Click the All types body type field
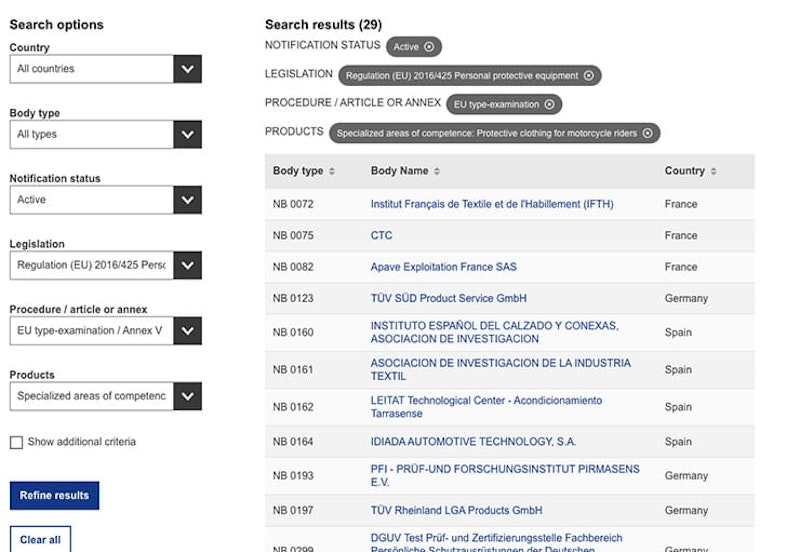Screen dimensions: 800x552 92,135
